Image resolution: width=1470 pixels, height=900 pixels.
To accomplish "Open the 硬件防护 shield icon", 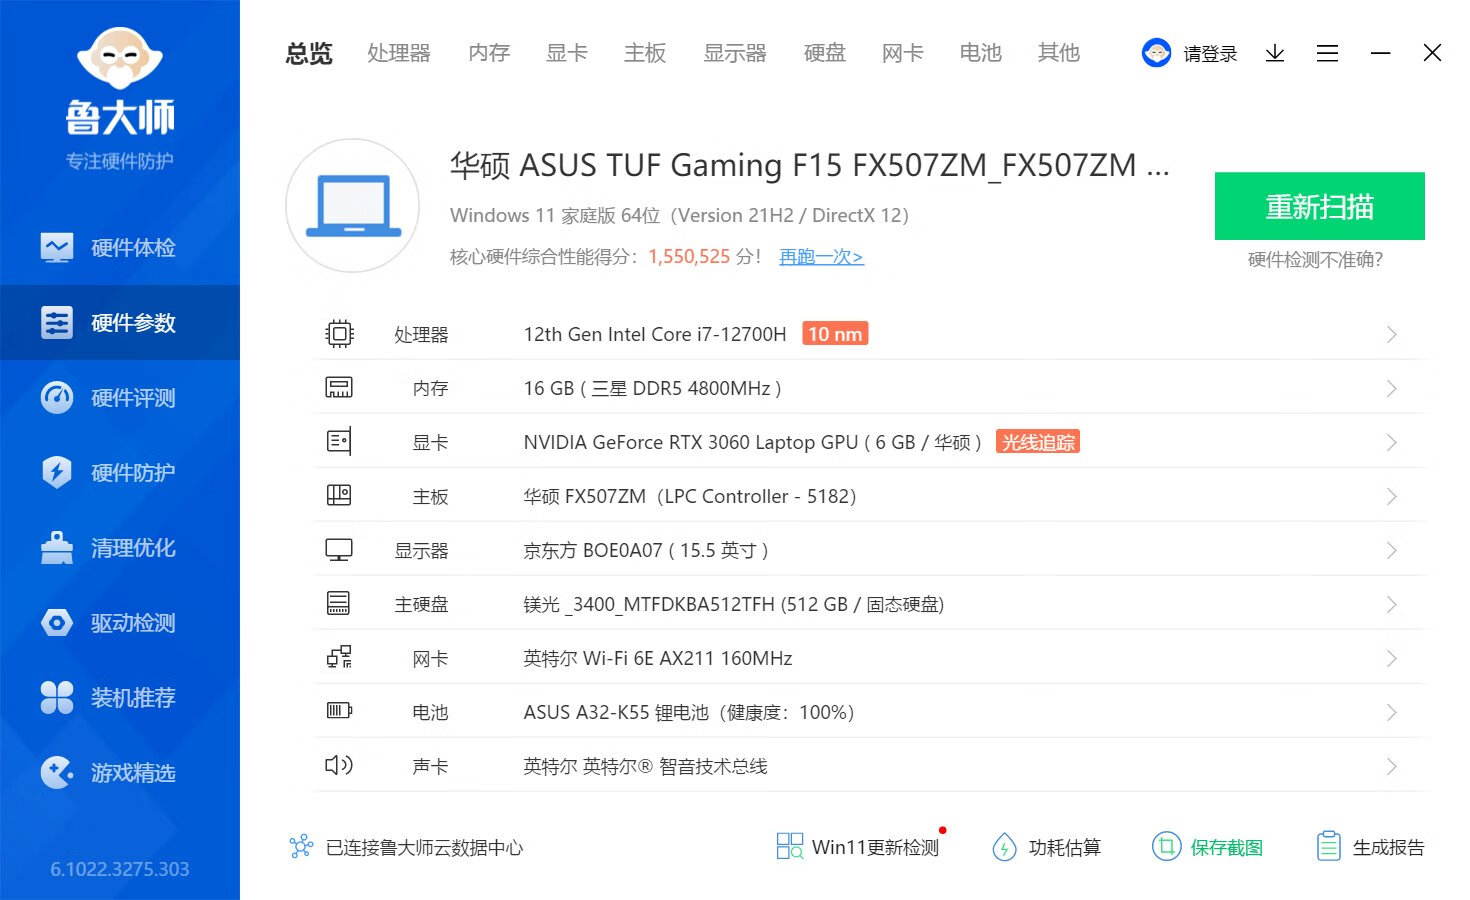I will (57, 472).
